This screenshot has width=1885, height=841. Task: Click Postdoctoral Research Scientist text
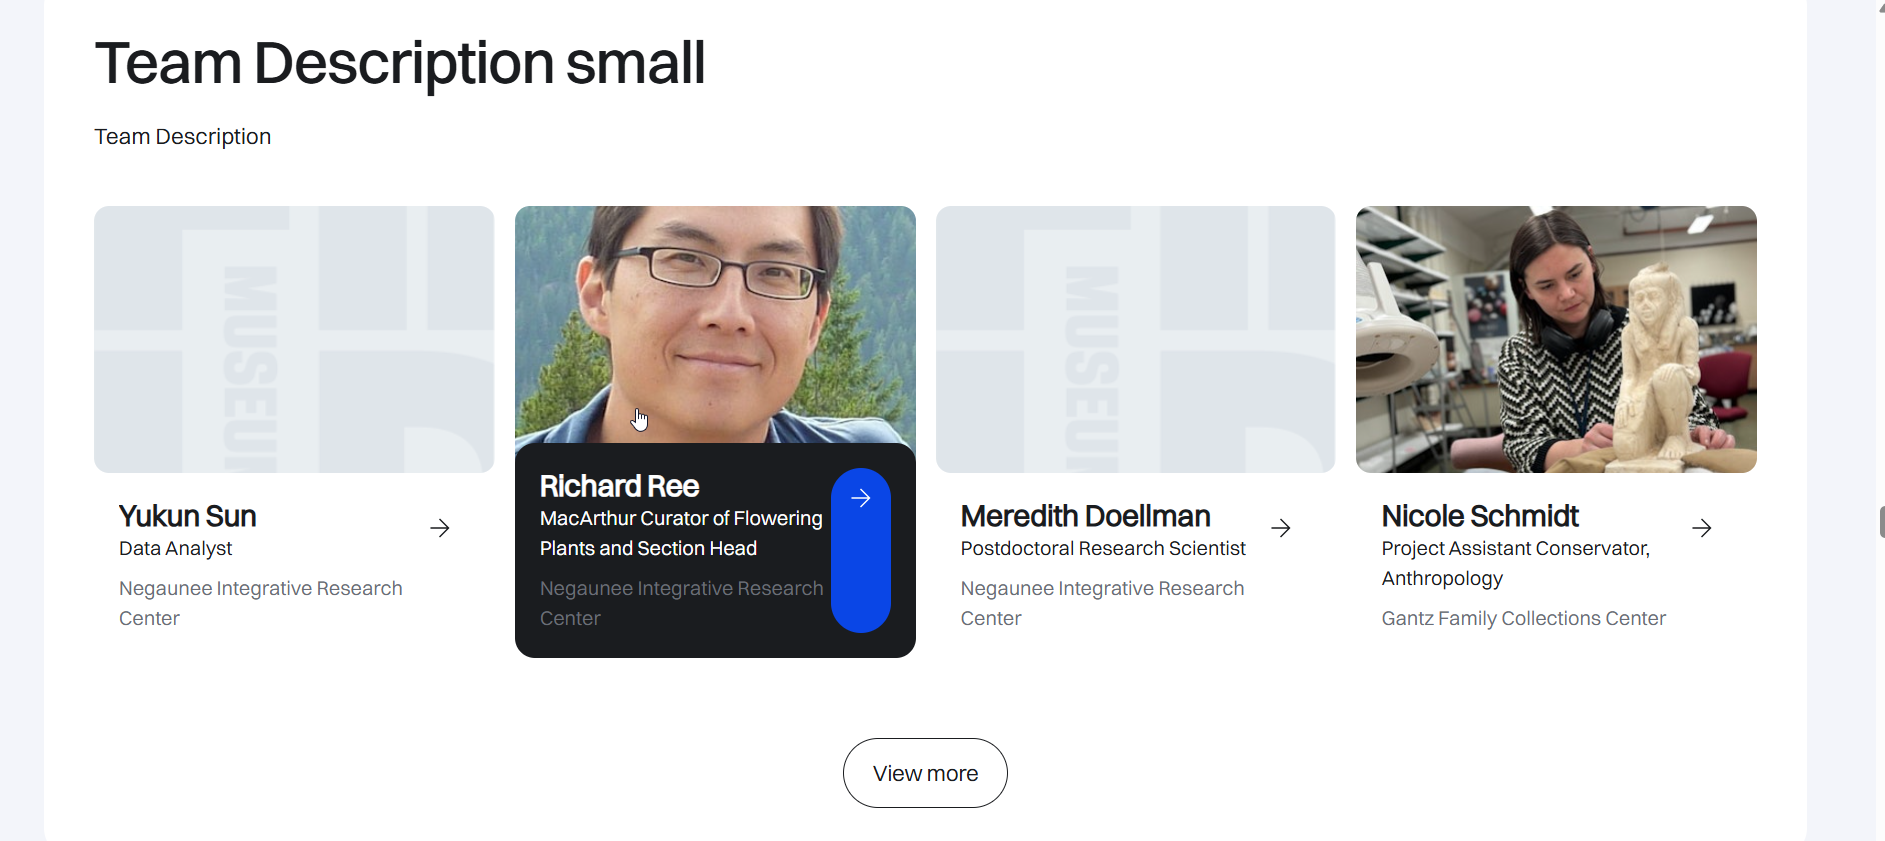[1103, 548]
